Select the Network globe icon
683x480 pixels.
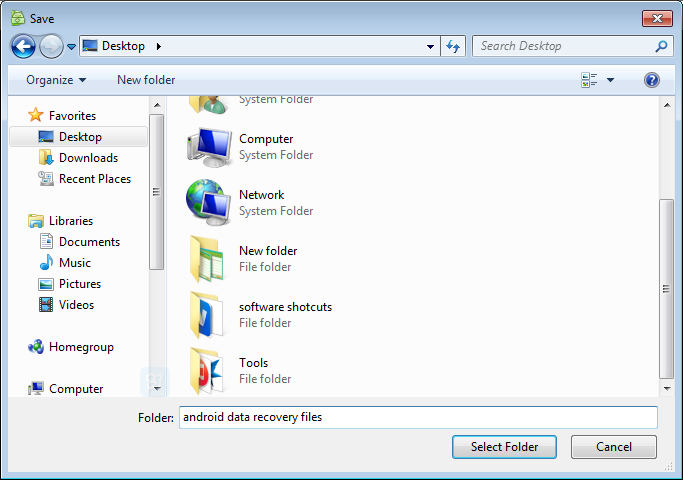208,203
